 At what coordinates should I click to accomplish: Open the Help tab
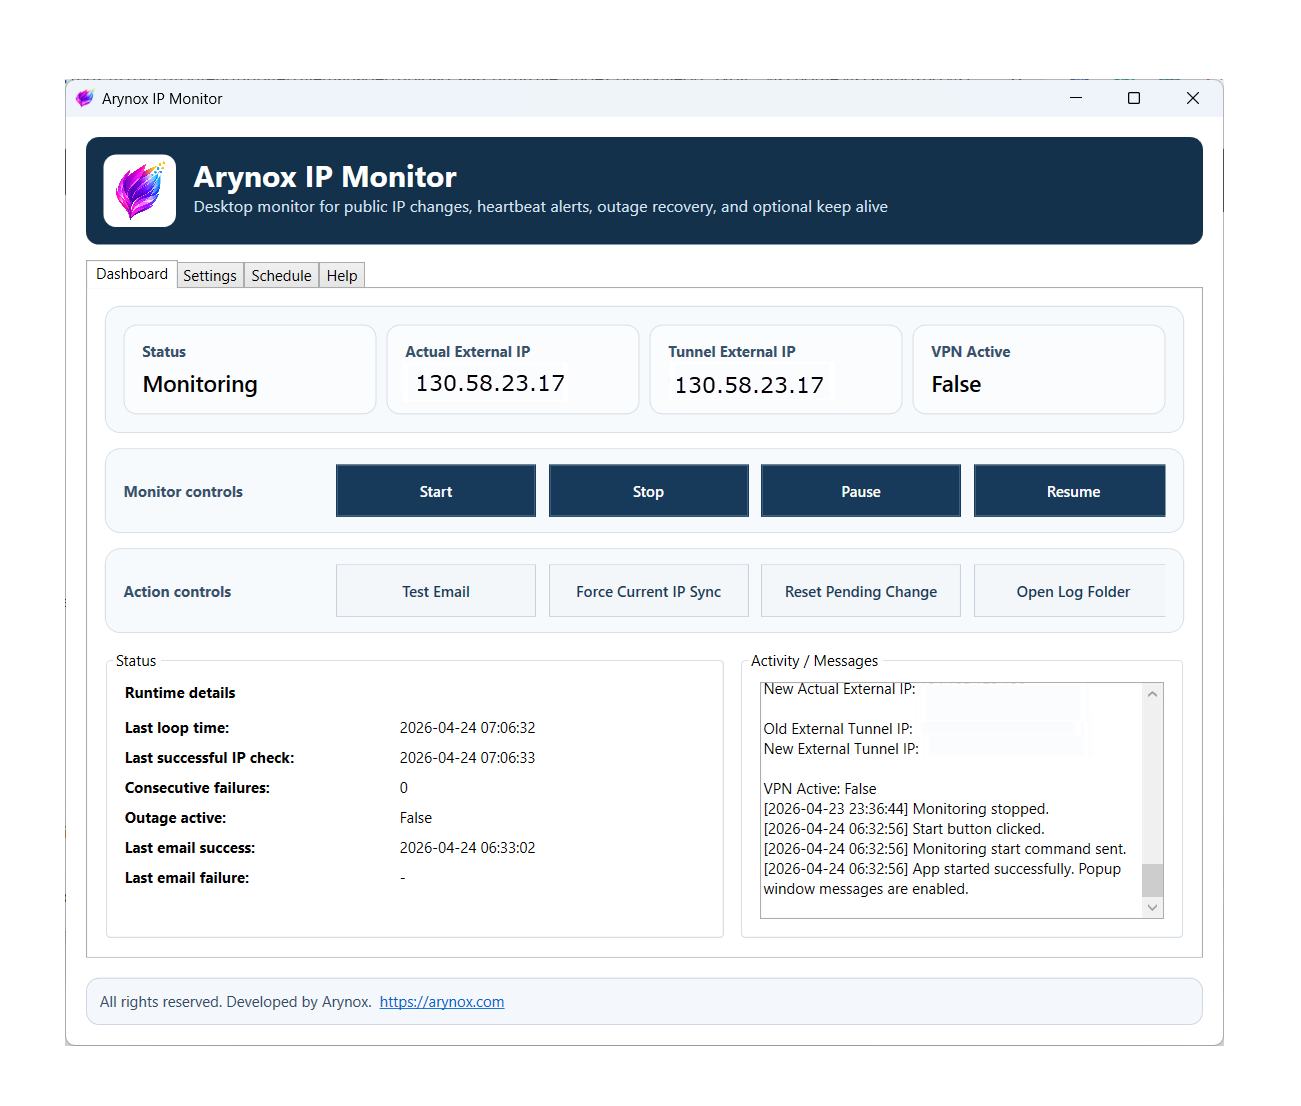[341, 276]
